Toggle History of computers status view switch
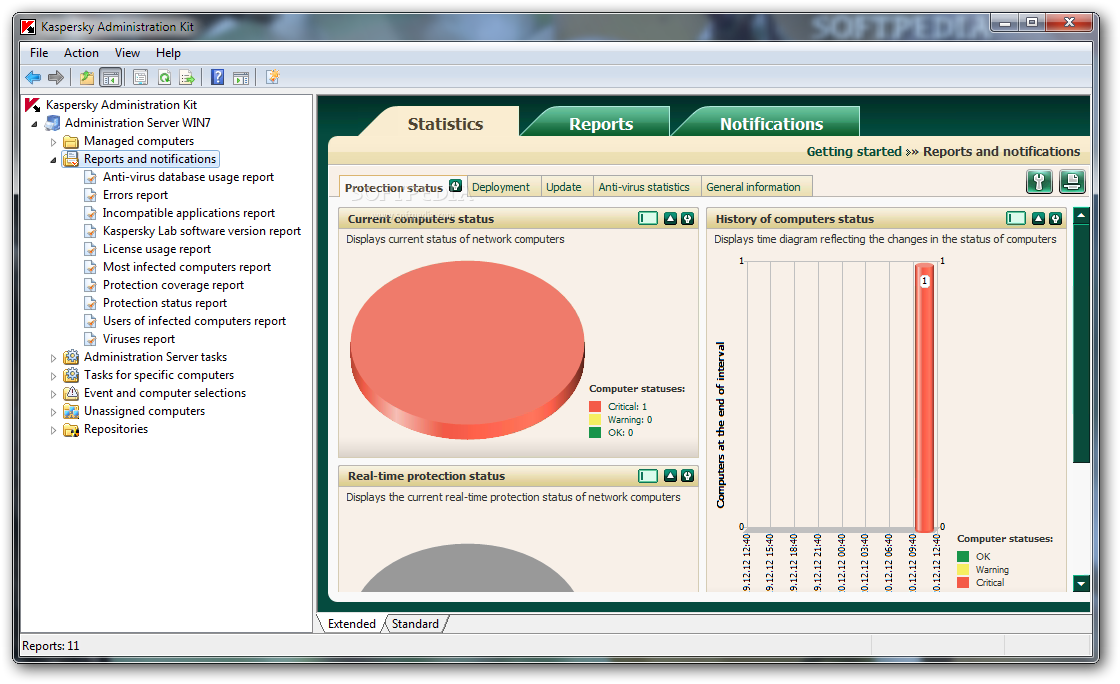The height and width of the screenshot is (684, 1120). tap(1016, 218)
